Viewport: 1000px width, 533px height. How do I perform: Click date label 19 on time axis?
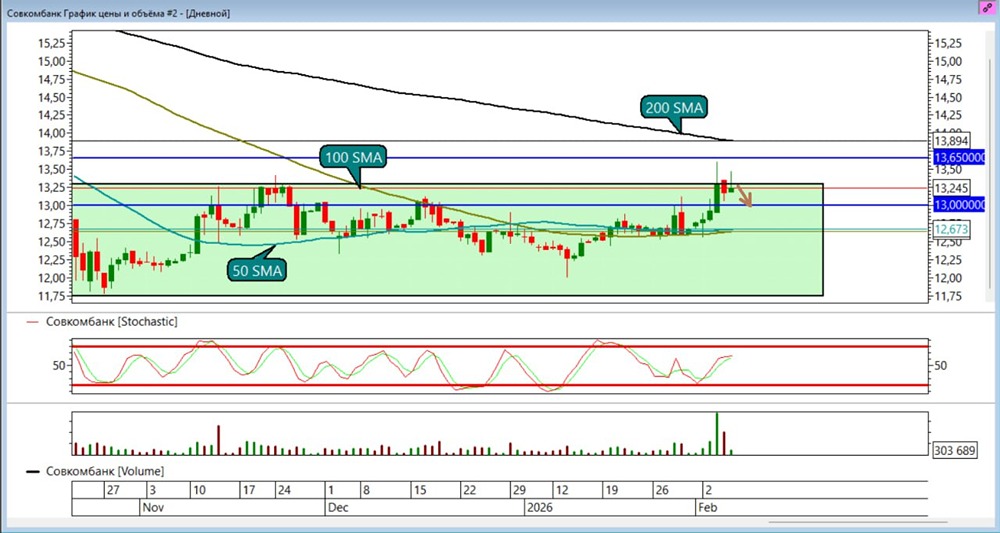[x=611, y=491]
